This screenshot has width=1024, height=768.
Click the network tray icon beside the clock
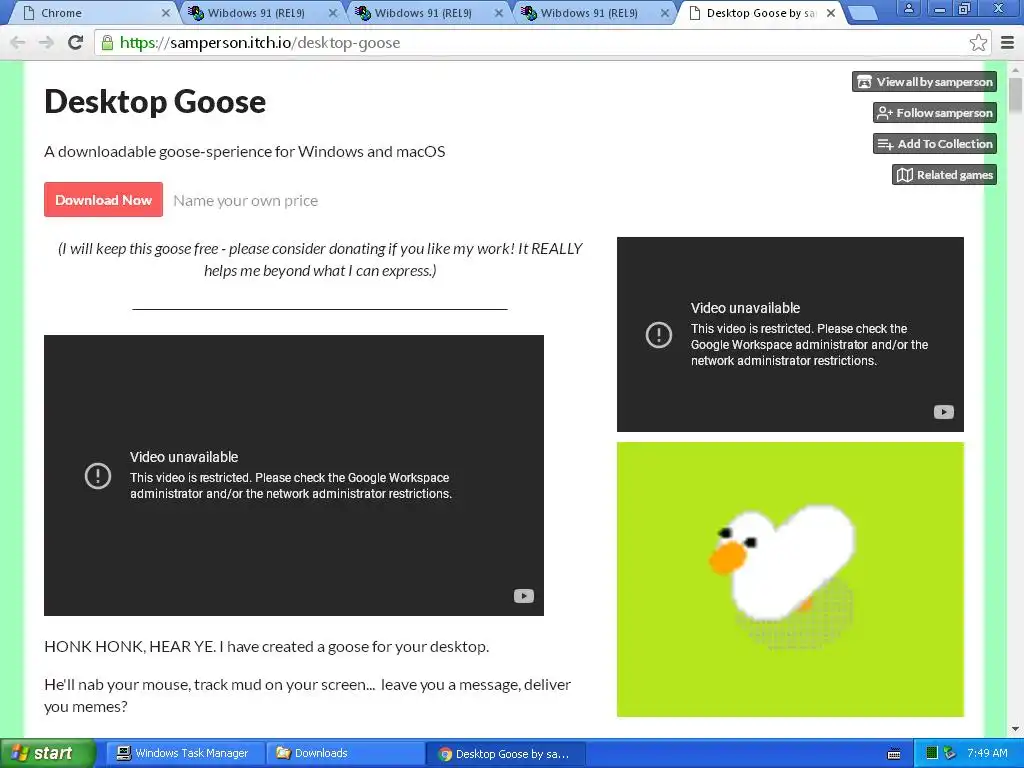click(950, 753)
